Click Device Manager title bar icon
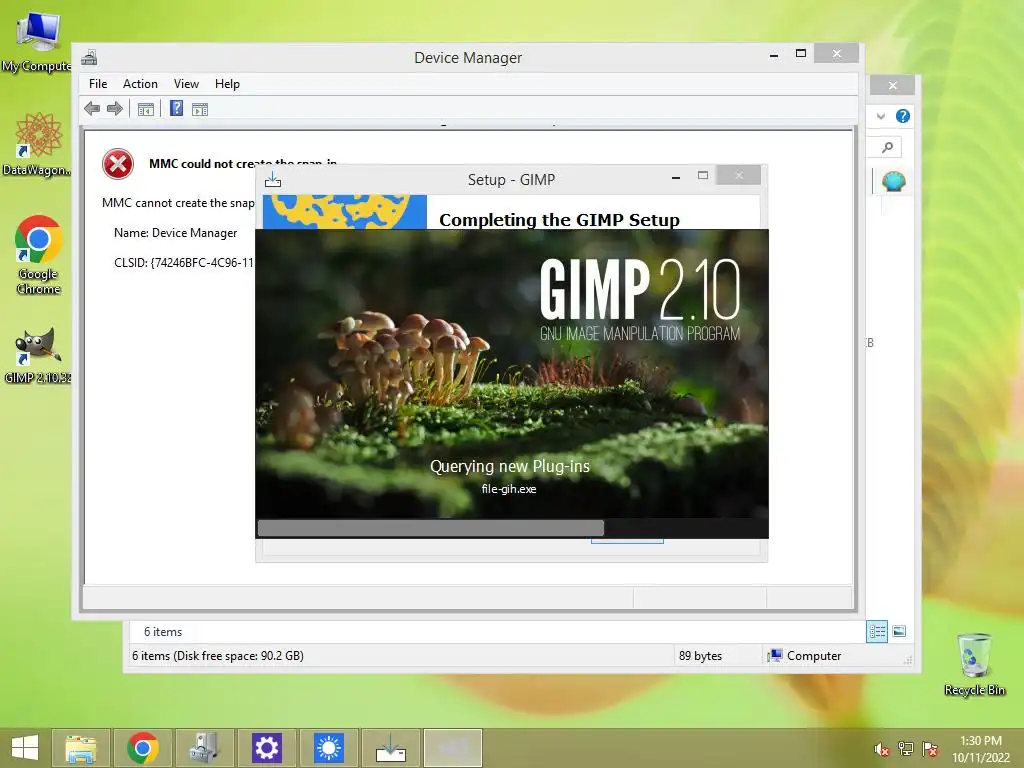 [89, 57]
